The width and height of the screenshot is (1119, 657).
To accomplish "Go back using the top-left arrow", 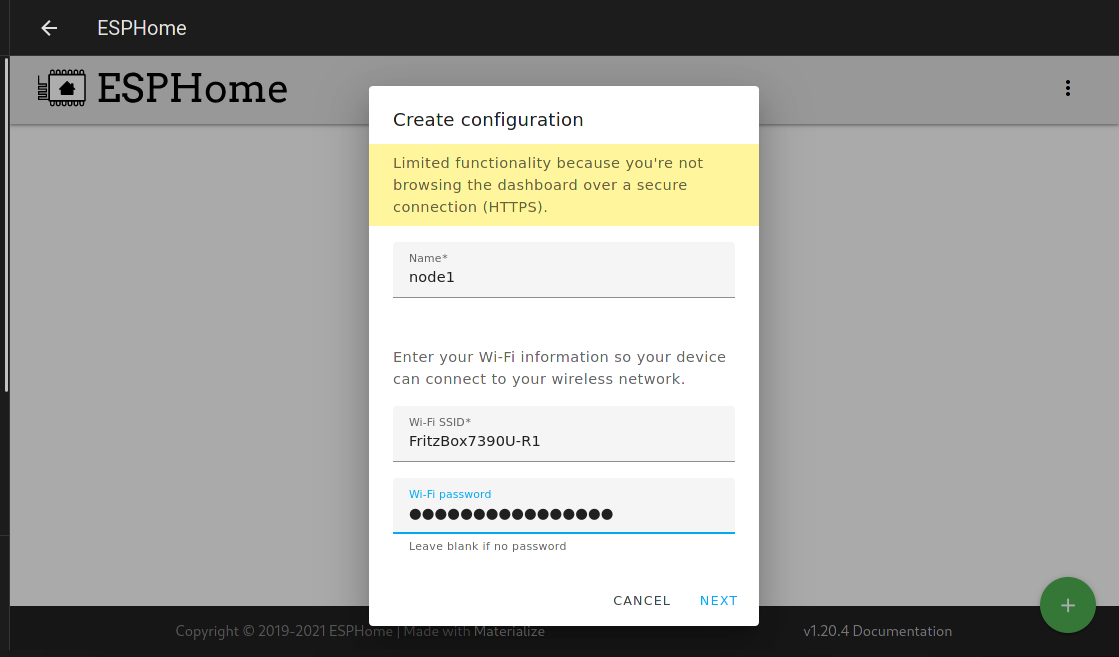I will pyautogui.click(x=49, y=28).
